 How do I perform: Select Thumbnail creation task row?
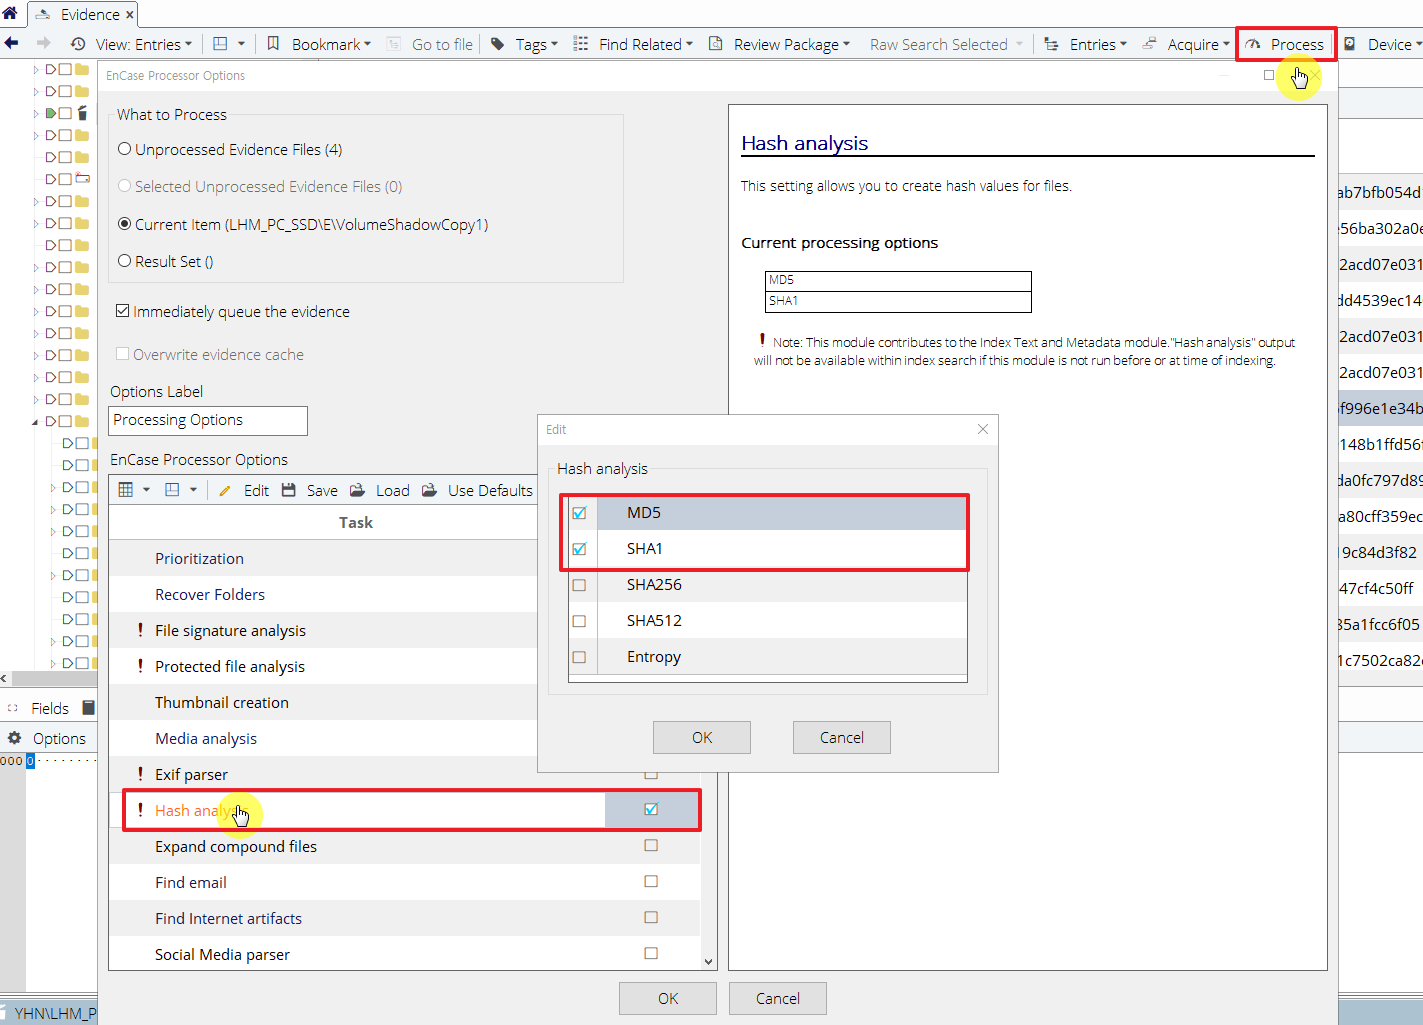(324, 702)
